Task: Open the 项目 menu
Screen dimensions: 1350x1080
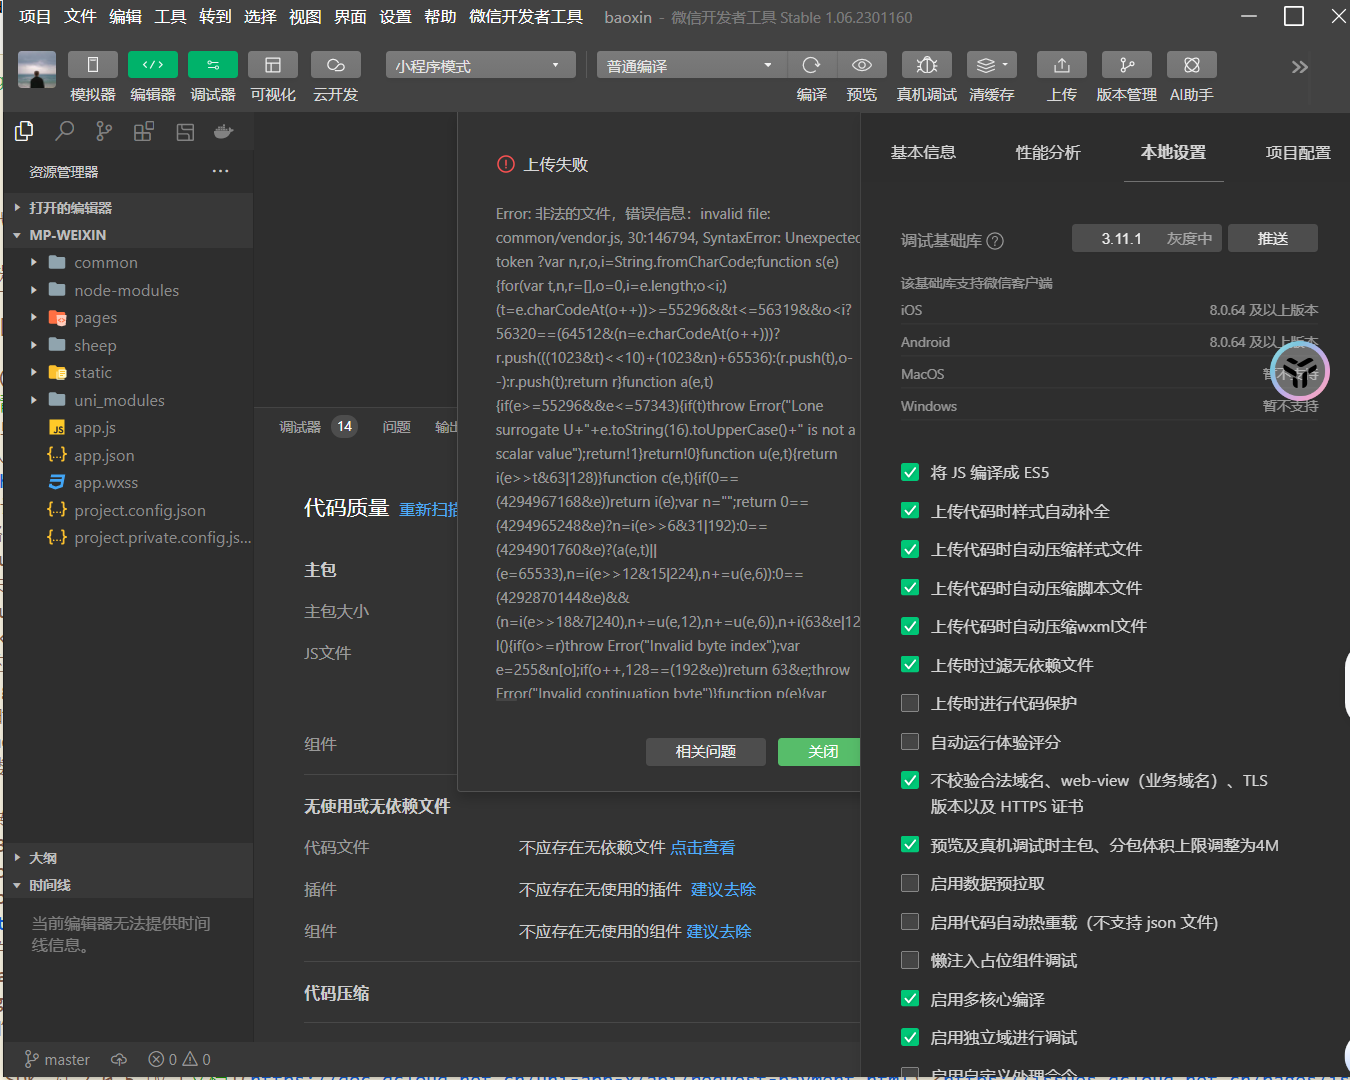Action: tap(35, 17)
